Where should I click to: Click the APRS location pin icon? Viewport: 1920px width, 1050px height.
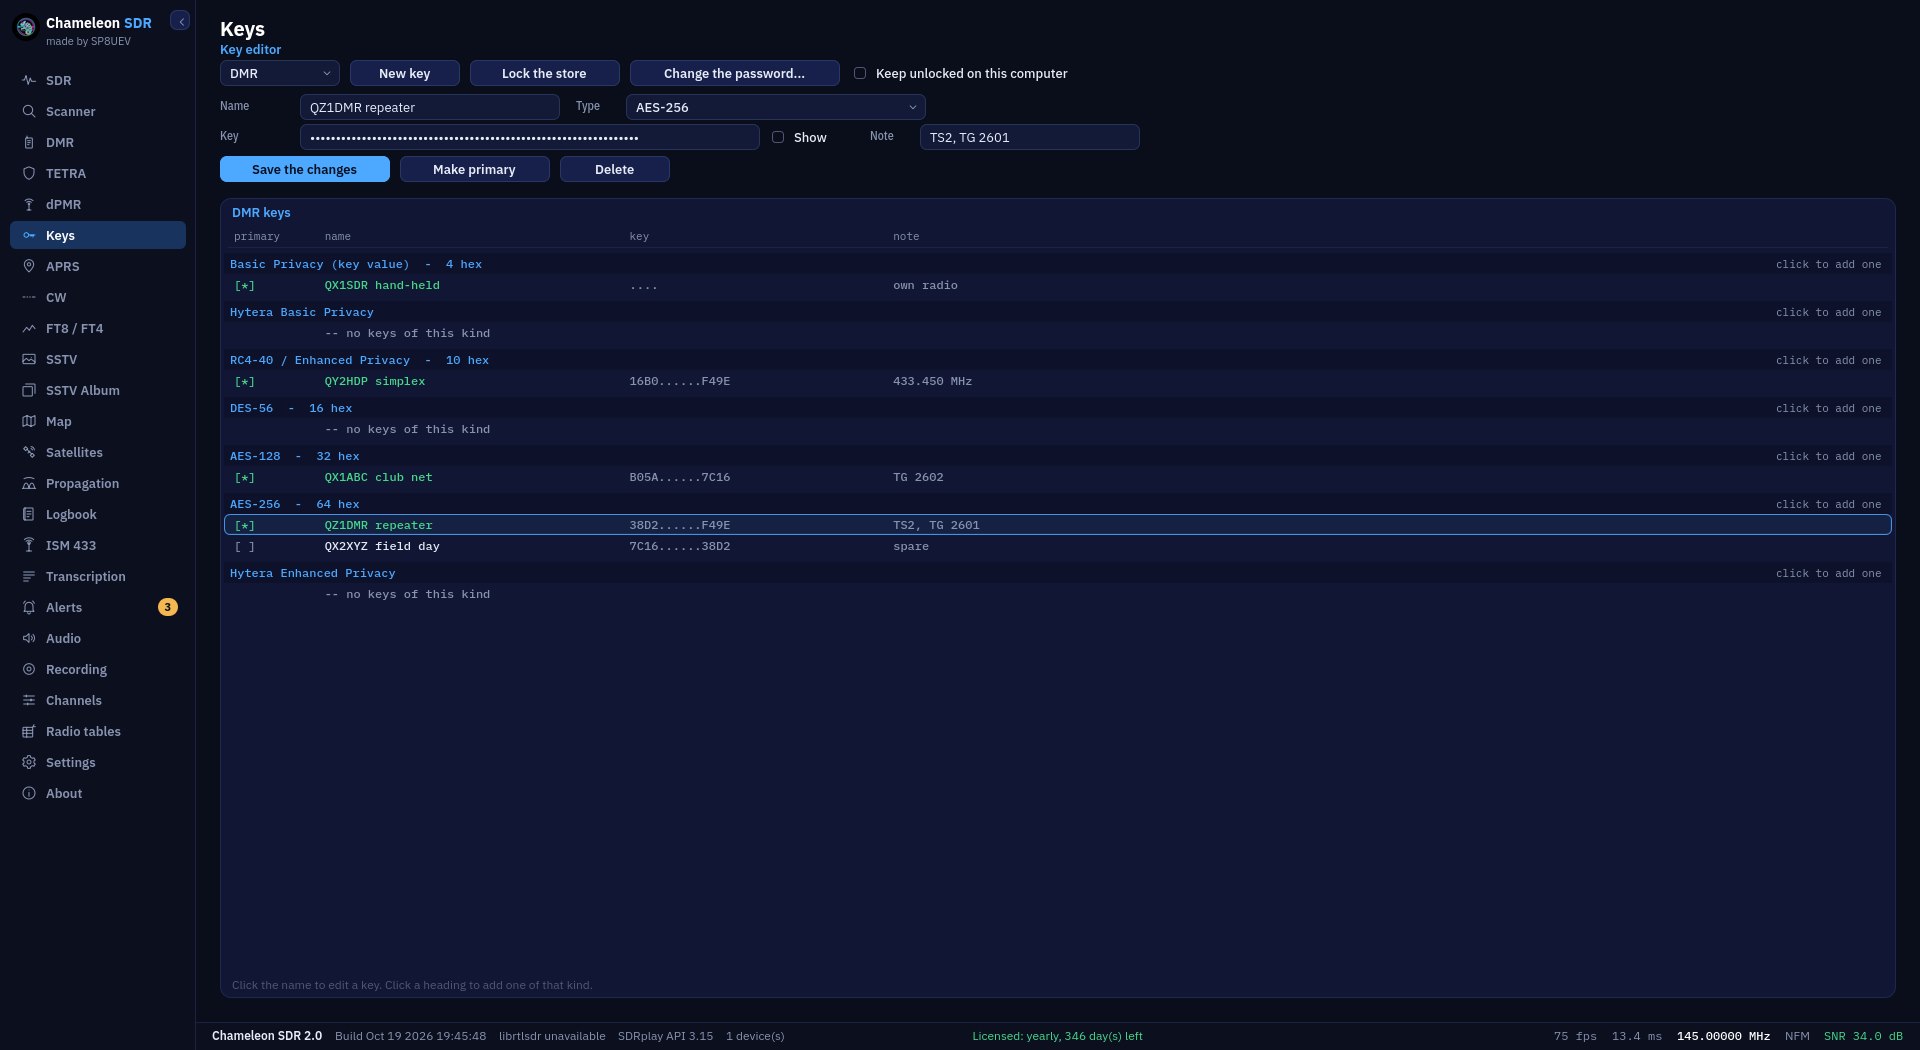pos(29,266)
